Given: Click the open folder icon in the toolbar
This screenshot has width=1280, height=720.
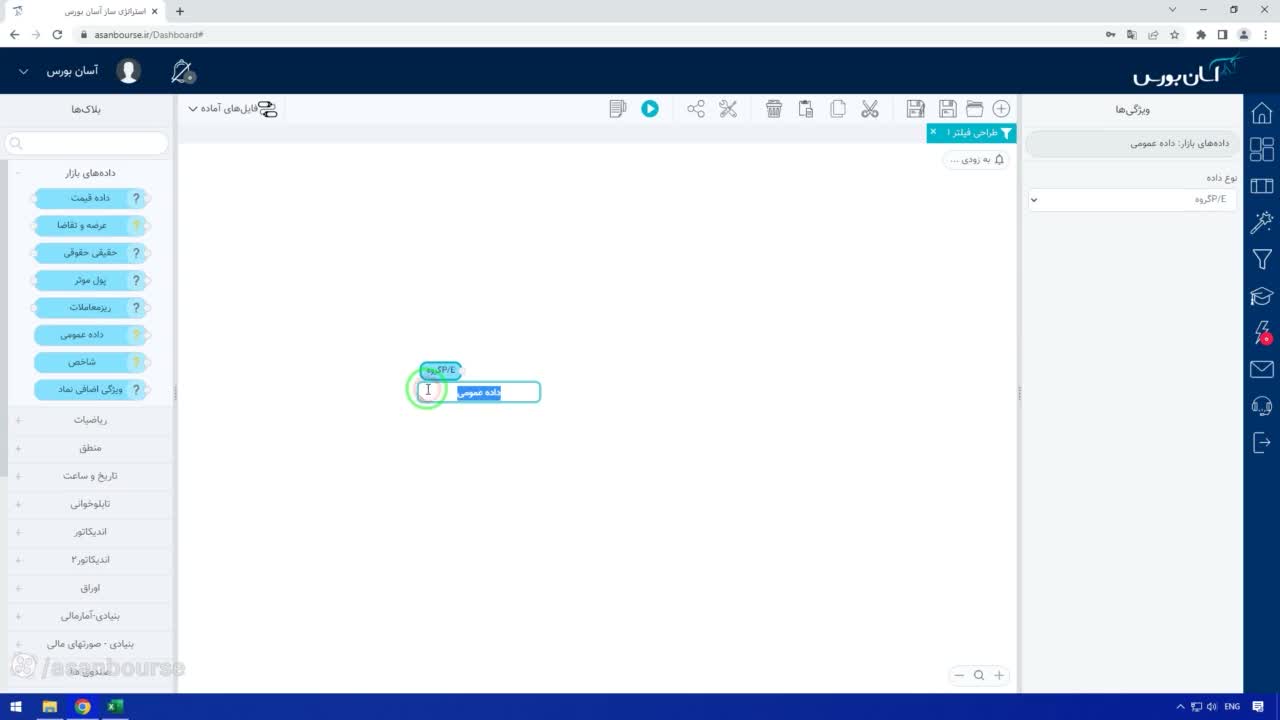Looking at the screenshot, I should click(x=974, y=108).
